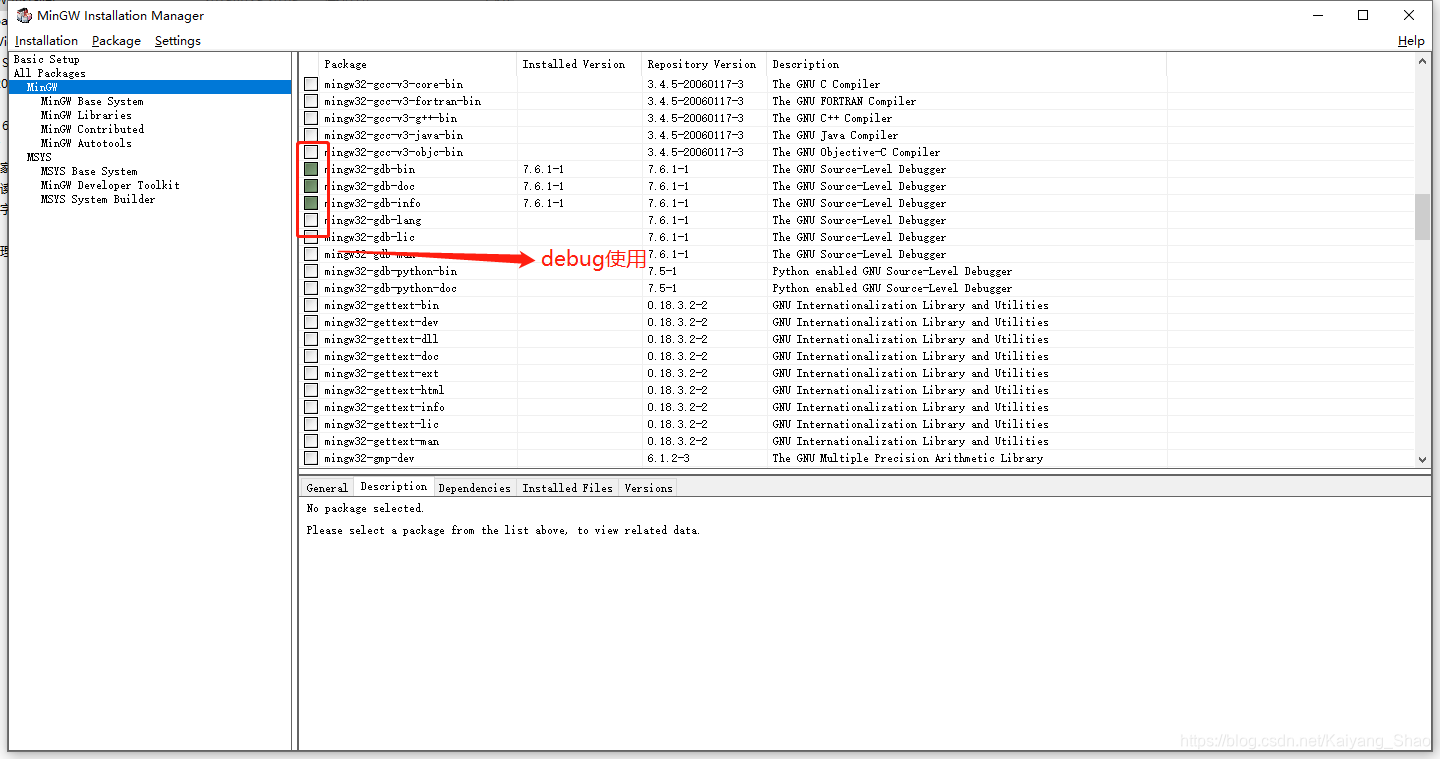
Task: Sort by Repository Version column header
Action: [704, 64]
